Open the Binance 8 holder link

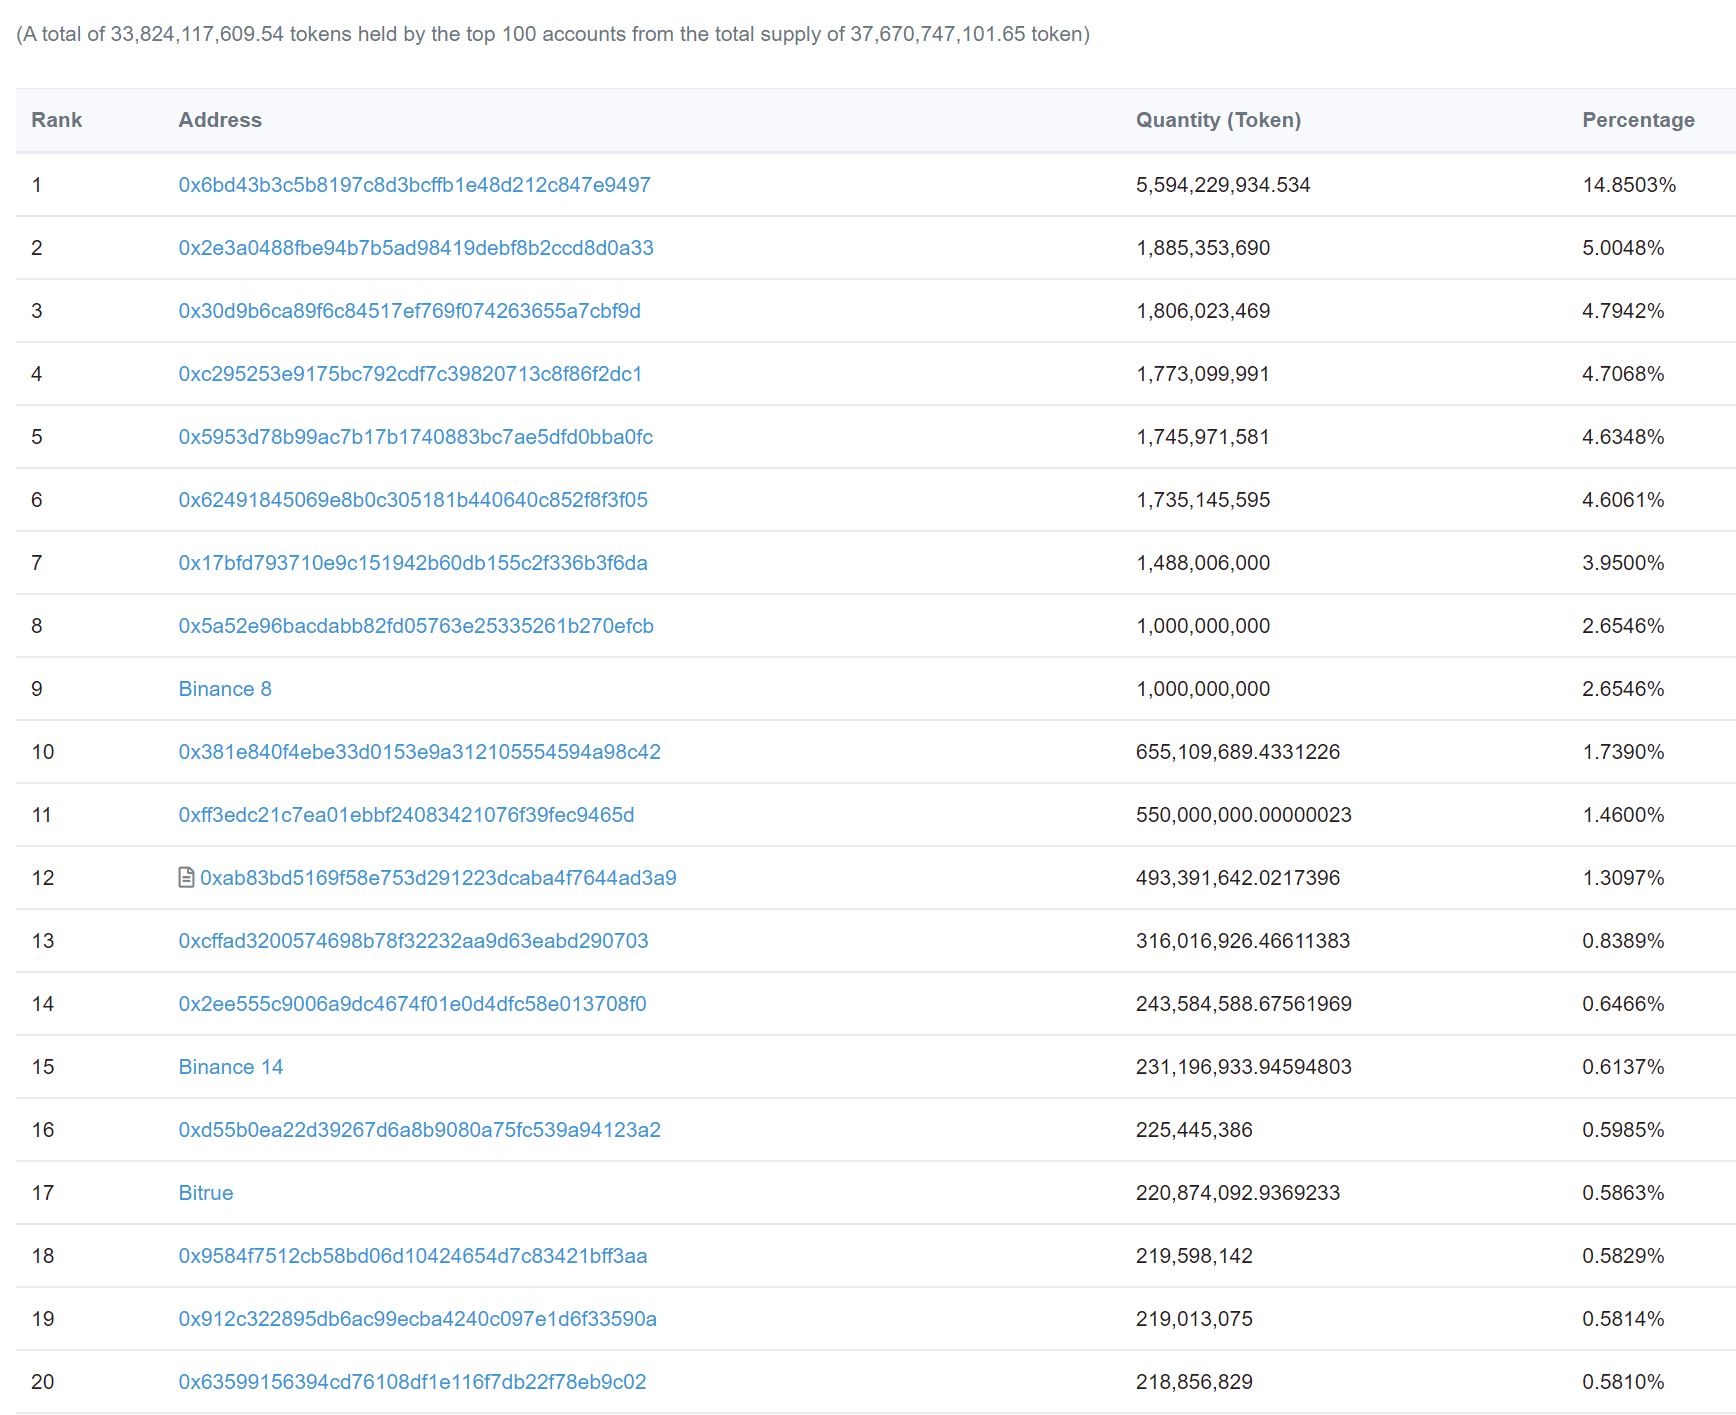click(225, 689)
